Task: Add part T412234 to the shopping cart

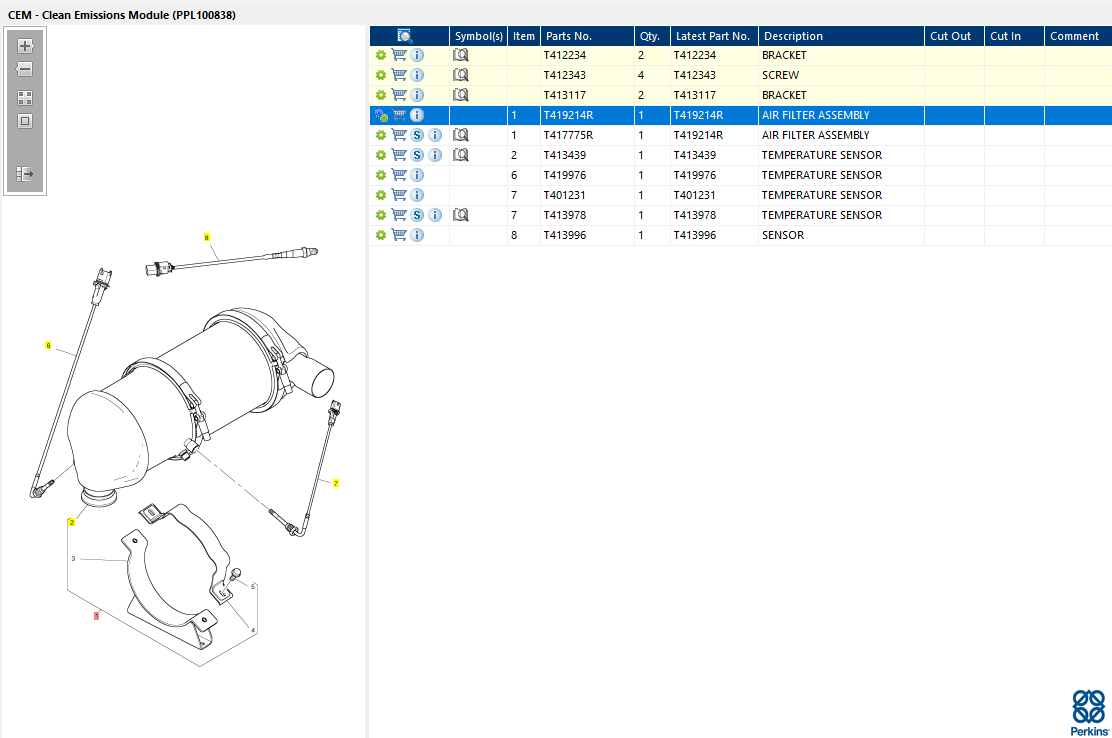Action: [399, 55]
